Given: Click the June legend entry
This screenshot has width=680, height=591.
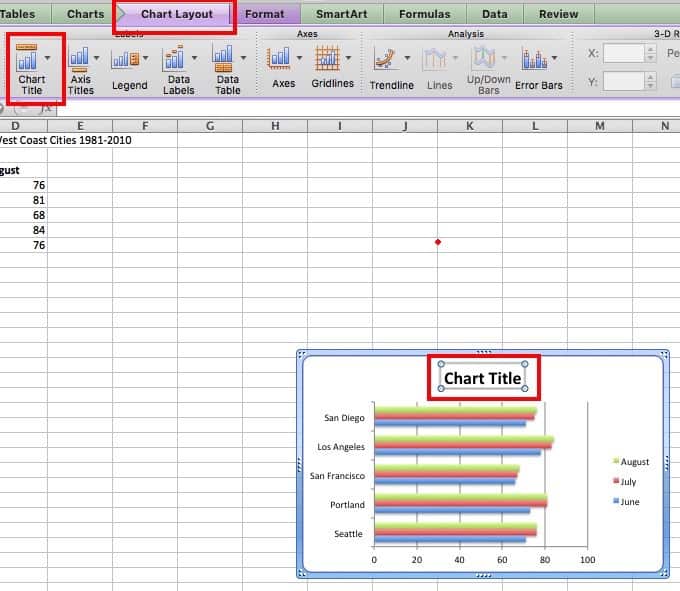Looking at the screenshot, I should pyautogui.click(x=626, y=502).
